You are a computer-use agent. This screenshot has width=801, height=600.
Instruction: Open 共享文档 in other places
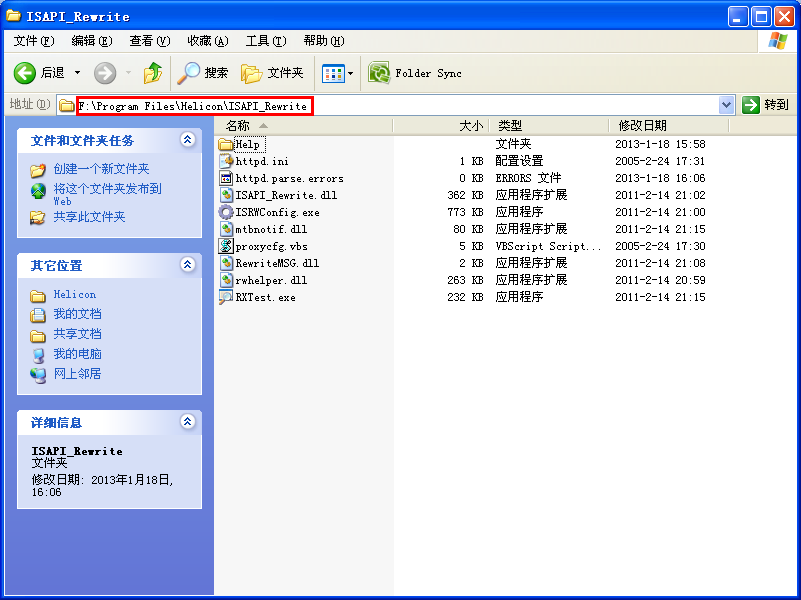coord(77,334)
